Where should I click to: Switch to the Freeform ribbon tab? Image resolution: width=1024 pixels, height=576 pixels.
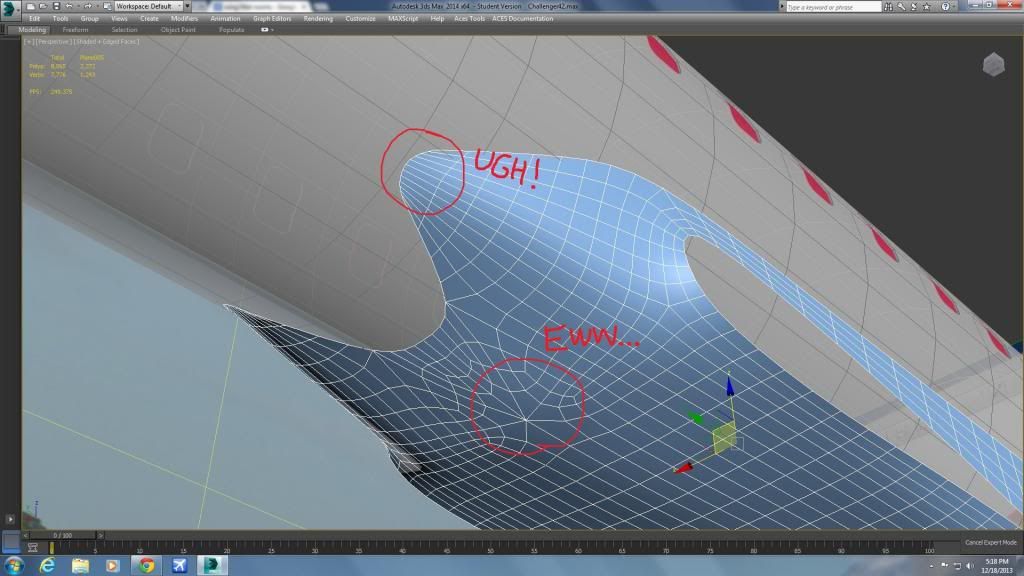76,30
